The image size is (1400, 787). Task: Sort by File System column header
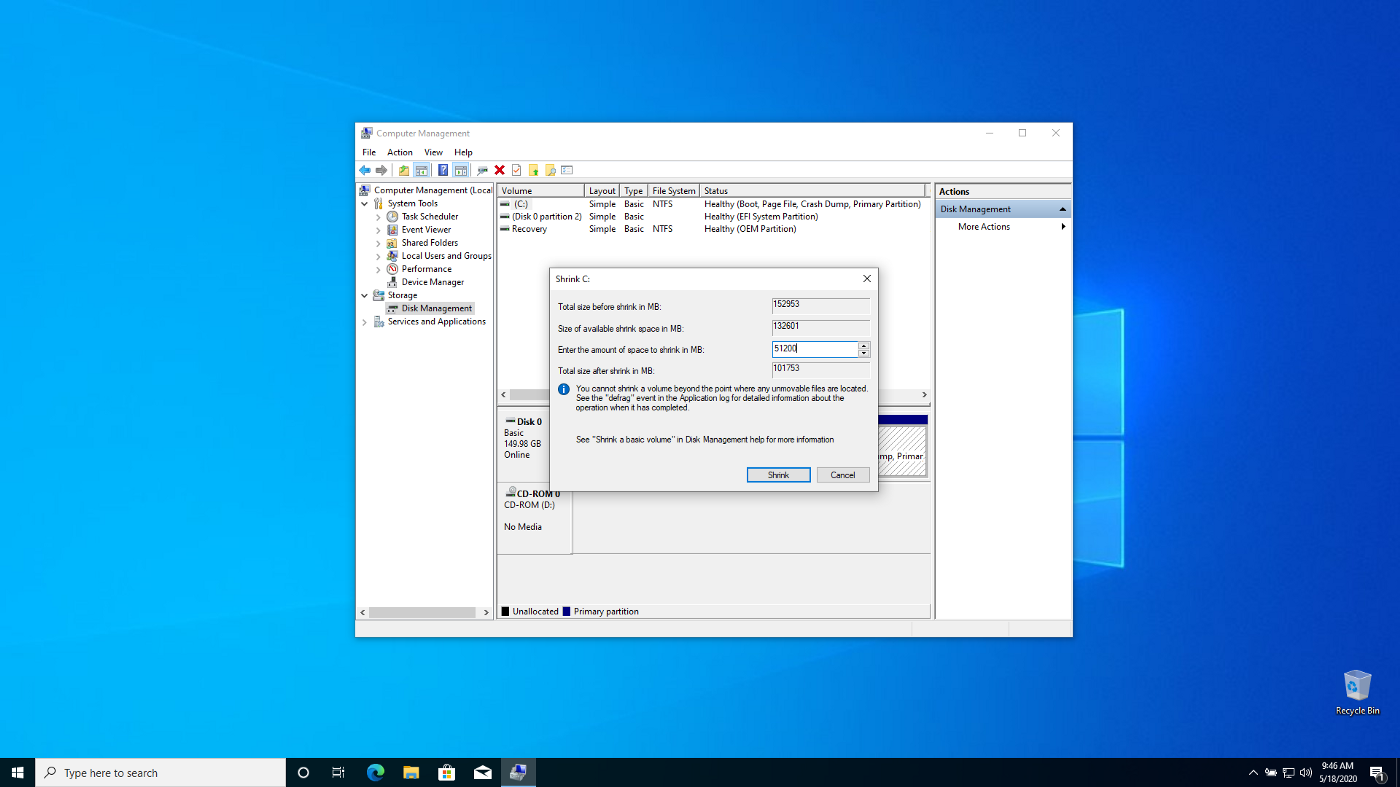(x=674, y=190)
